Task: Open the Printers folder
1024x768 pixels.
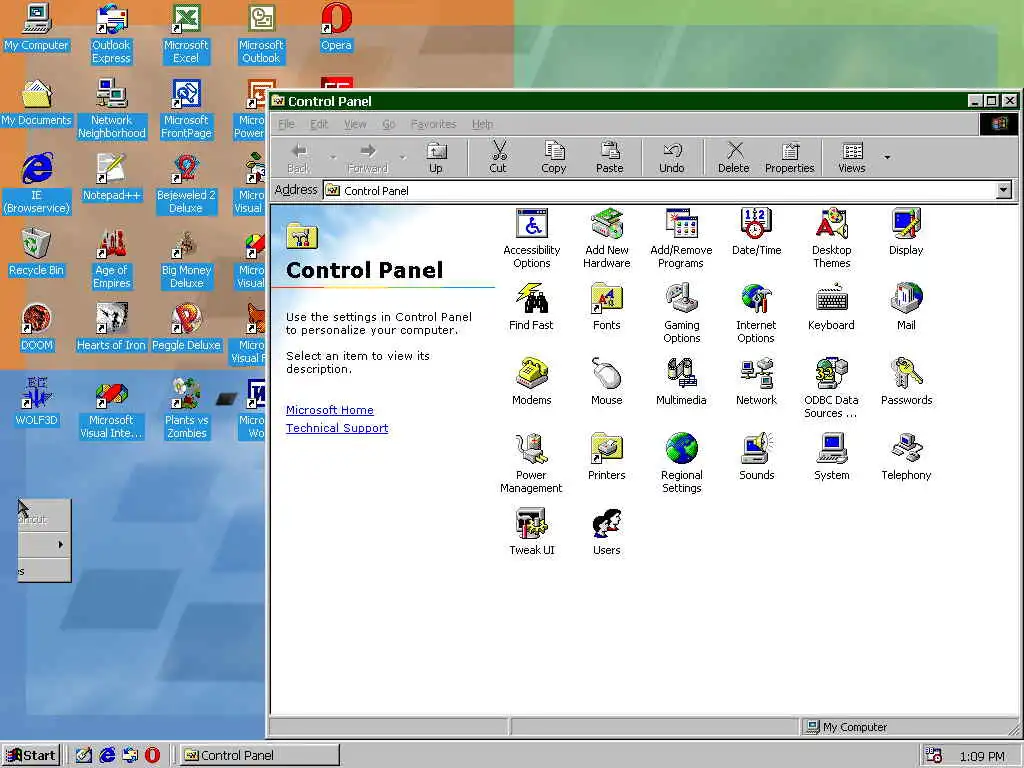Action: pos(607,457)
